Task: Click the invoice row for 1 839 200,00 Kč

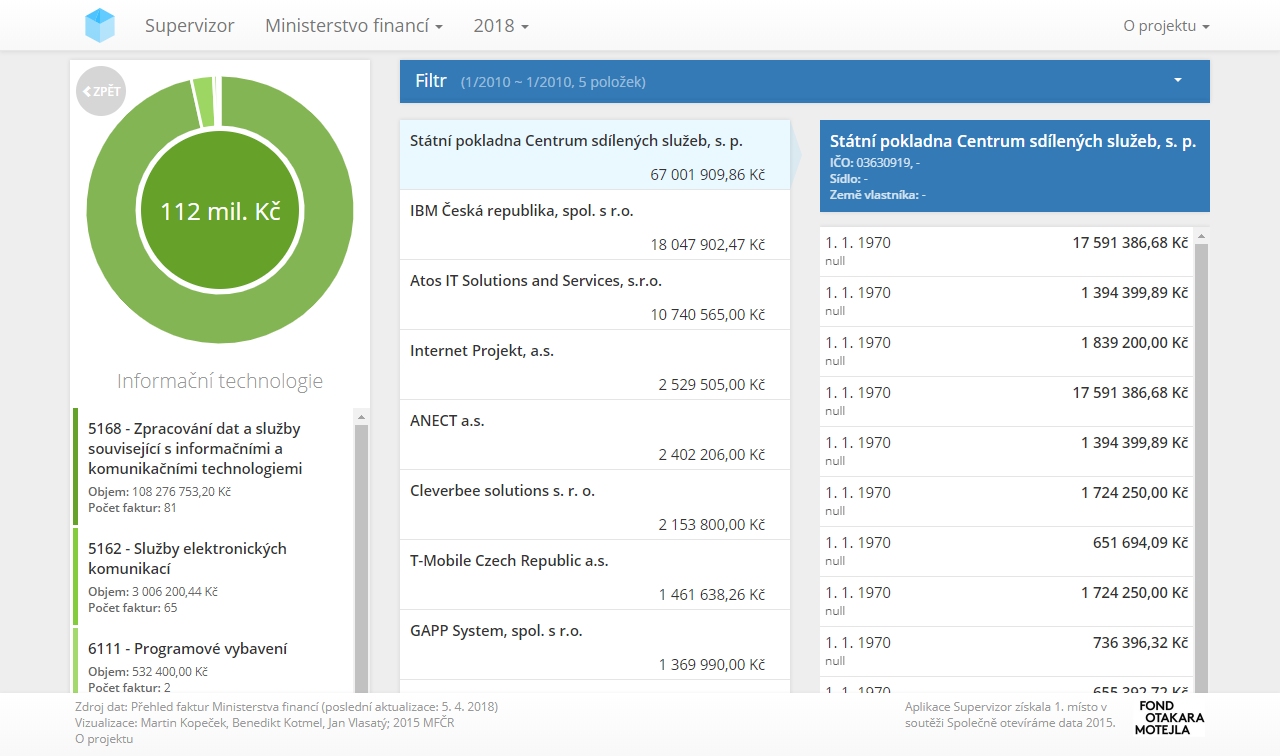Action: [1006, 351]
